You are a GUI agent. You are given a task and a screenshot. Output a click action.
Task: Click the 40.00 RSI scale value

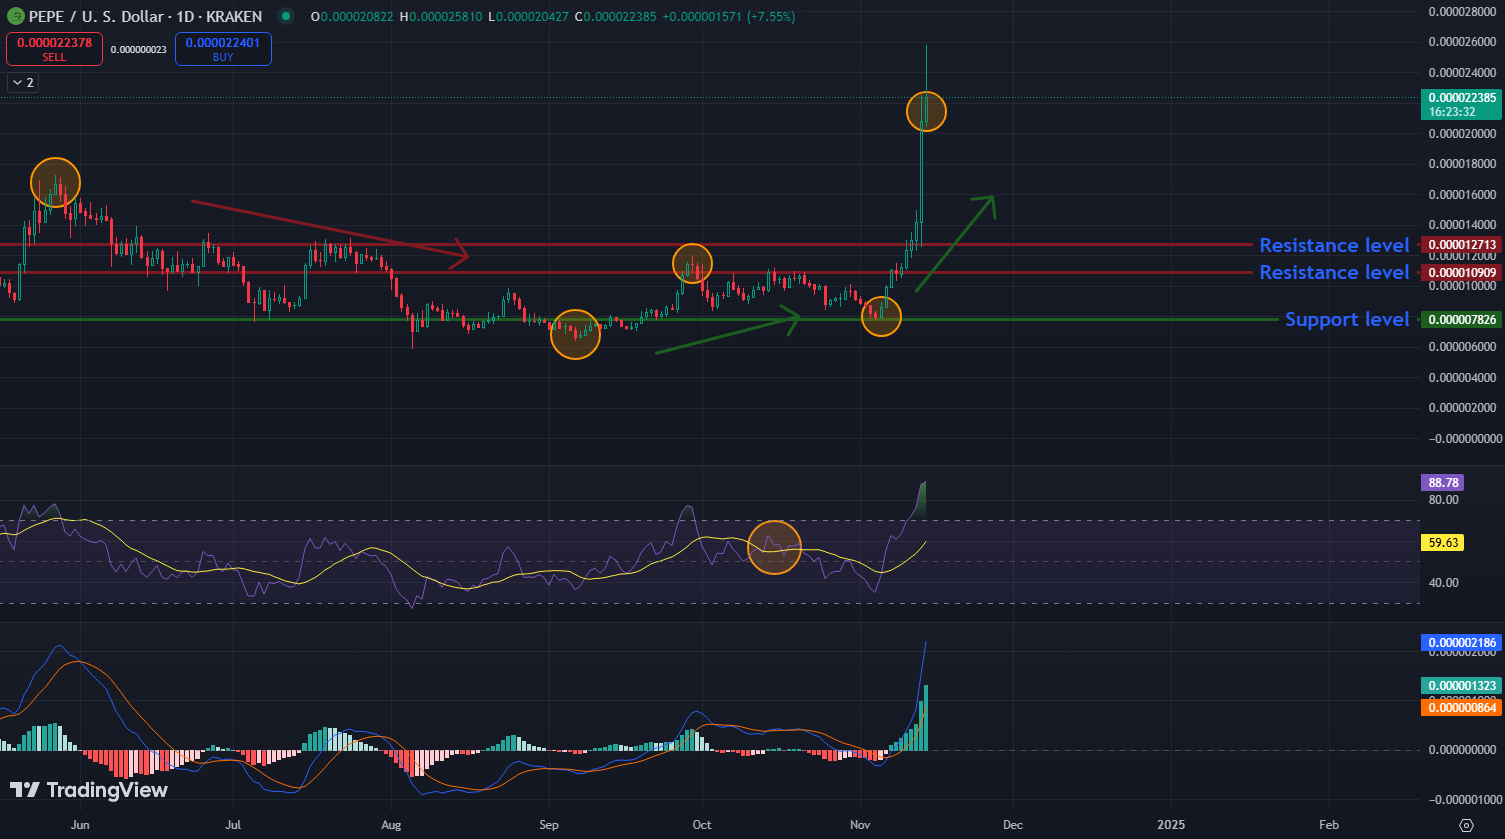pyautogui.click(x=1442, y=583)
